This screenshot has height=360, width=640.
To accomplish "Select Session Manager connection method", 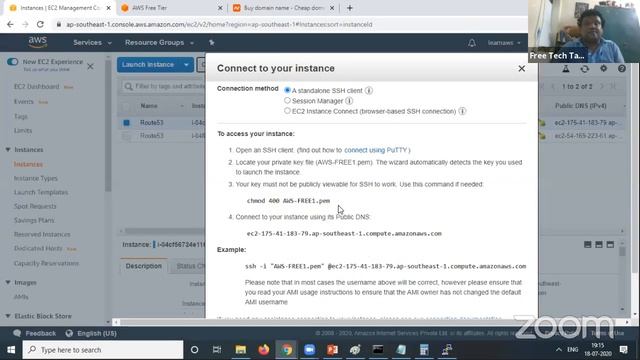I will click(287, 100).
